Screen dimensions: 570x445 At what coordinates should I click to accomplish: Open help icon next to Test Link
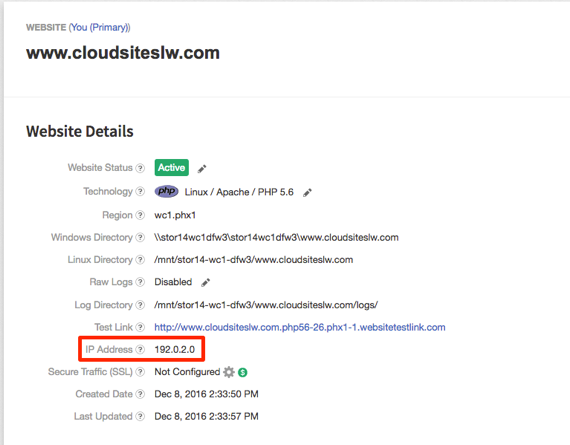click(x=140, y=327)
